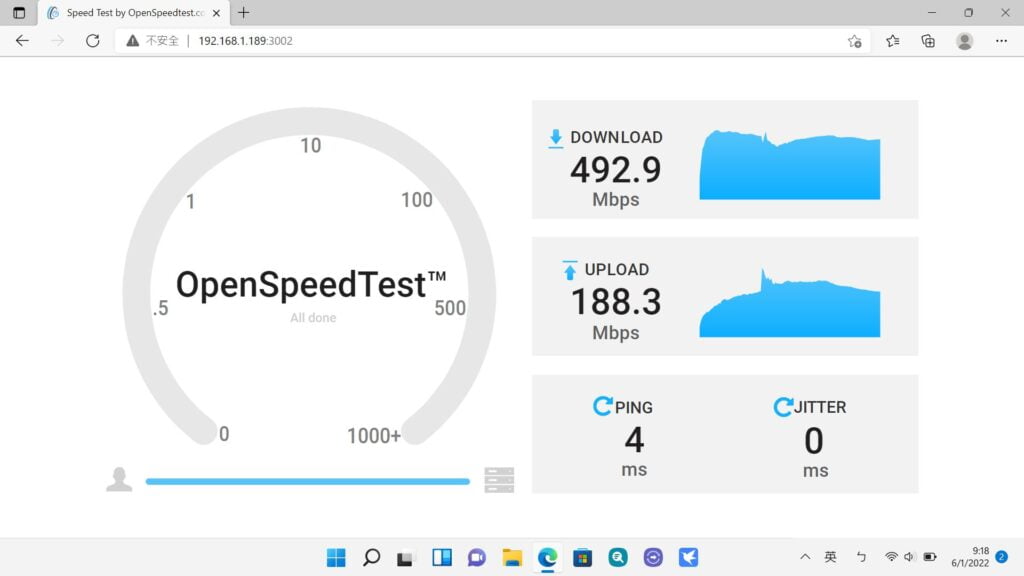Click the blue progress bar between client and server
The image size is (1024, 576).
pos(308,481)
